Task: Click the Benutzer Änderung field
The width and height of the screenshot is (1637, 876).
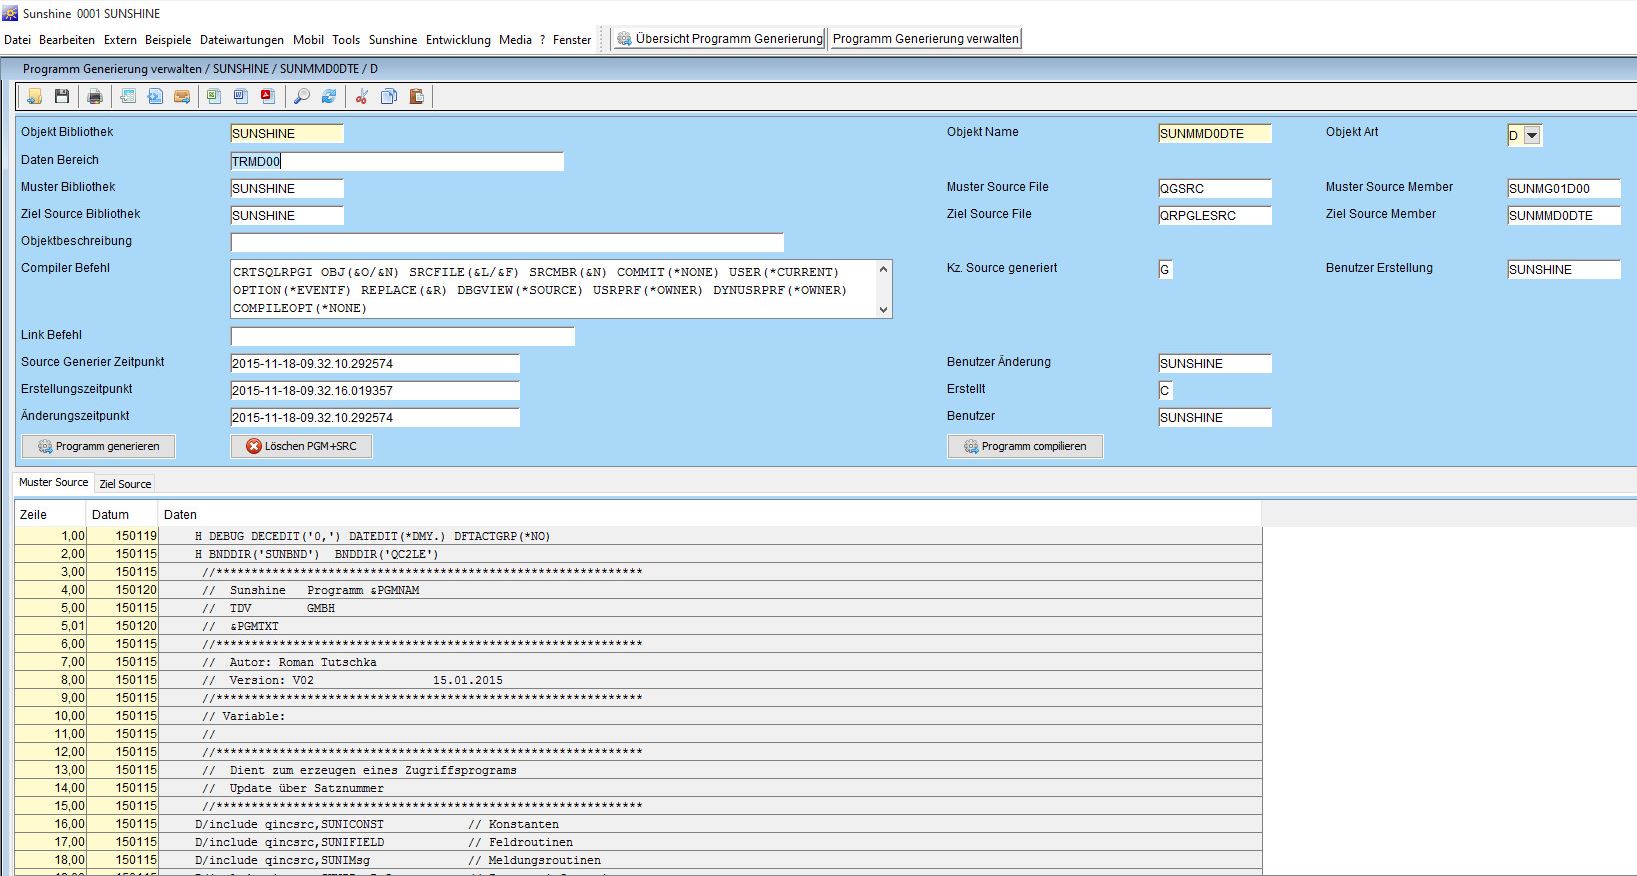Action: click(1215, 363)
